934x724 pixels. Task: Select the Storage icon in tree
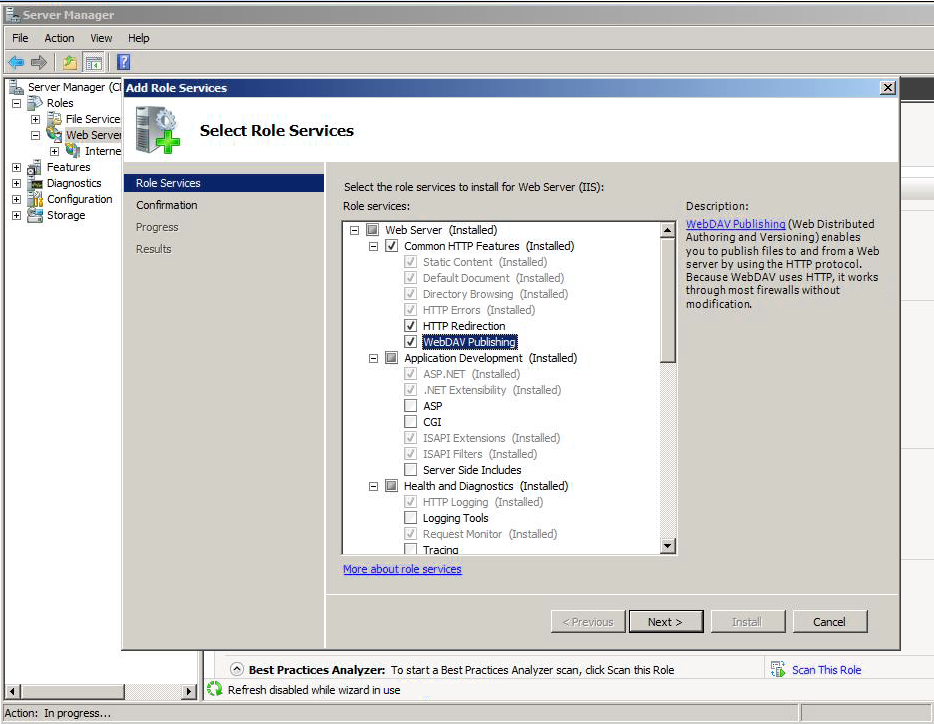pyautogui.click(x=35, y=215)
